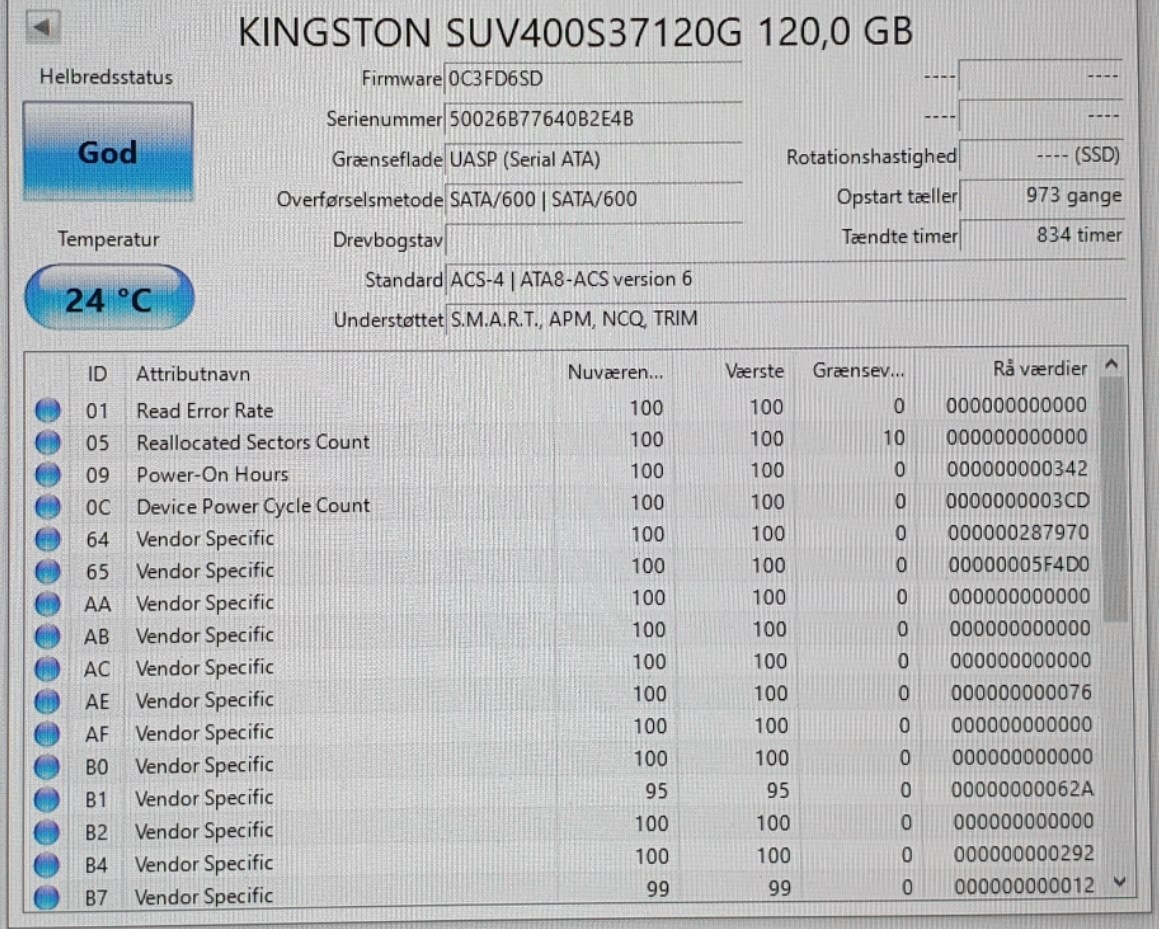The width and height of the screenshot is (1159, 929).
Task: Click the Helbredsstatus label
Action: click(x=106, y=77)
